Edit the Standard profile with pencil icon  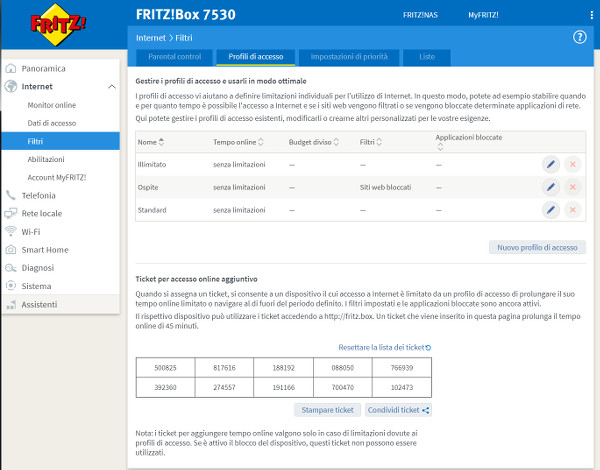point(551,210)
